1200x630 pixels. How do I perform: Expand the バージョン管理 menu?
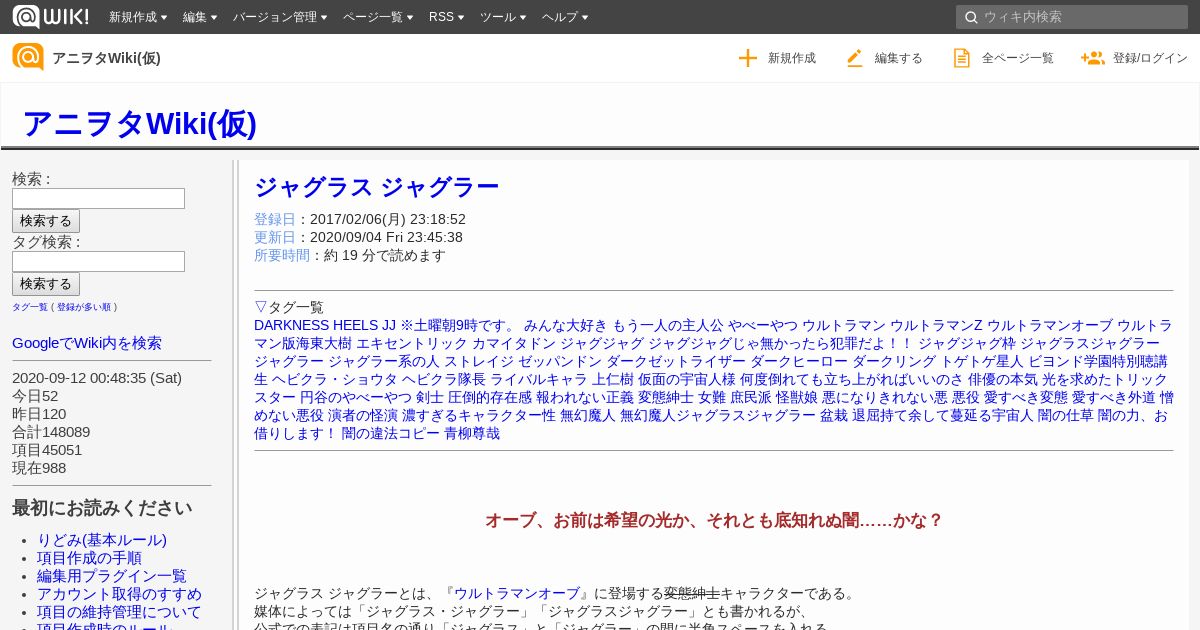pyautogui.click(x=281, y=17)
